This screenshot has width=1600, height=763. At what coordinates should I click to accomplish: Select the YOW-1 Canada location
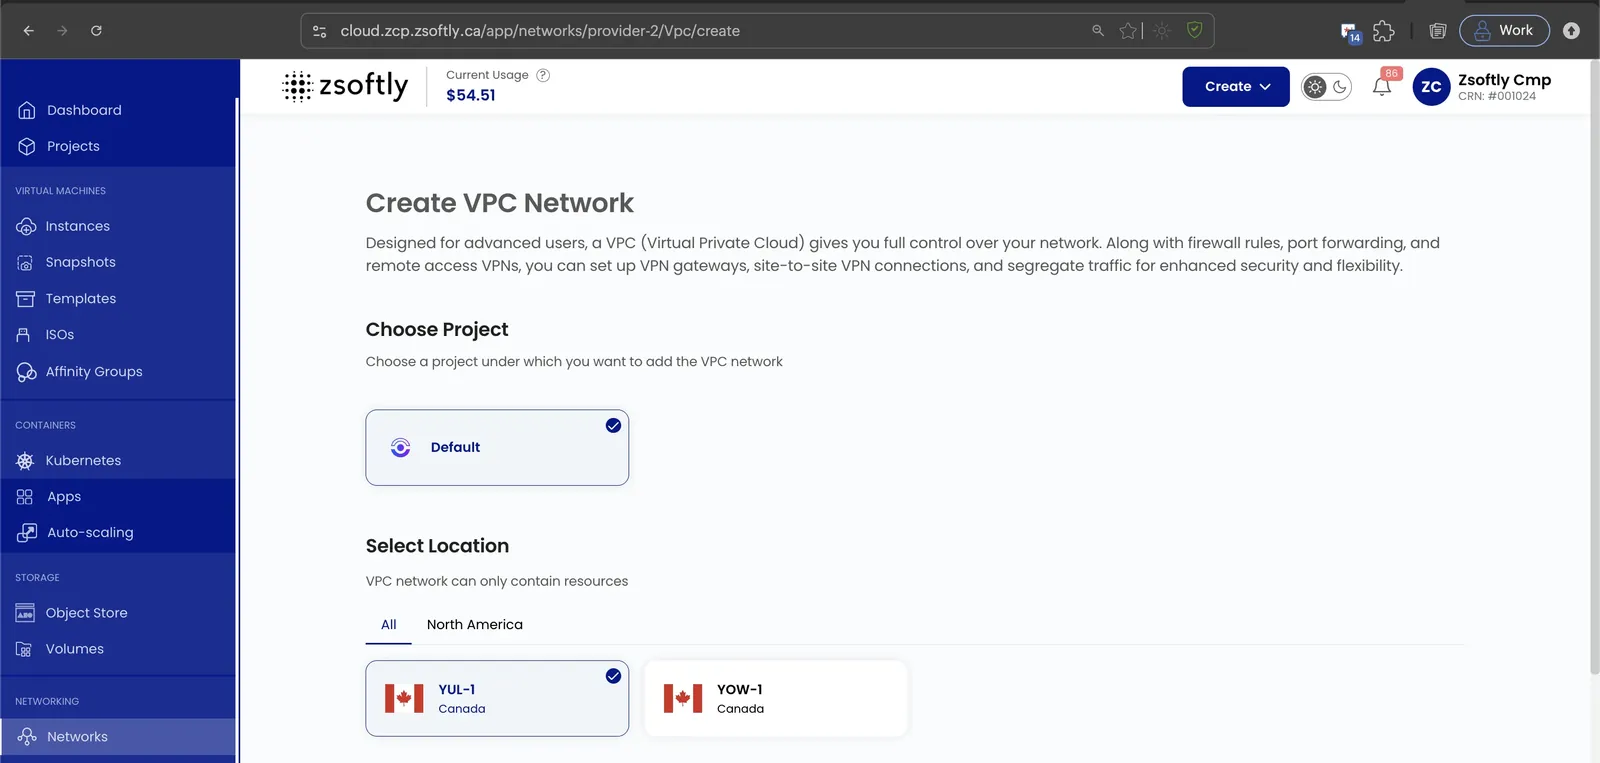pyautogui.click(x=776, y=698)
